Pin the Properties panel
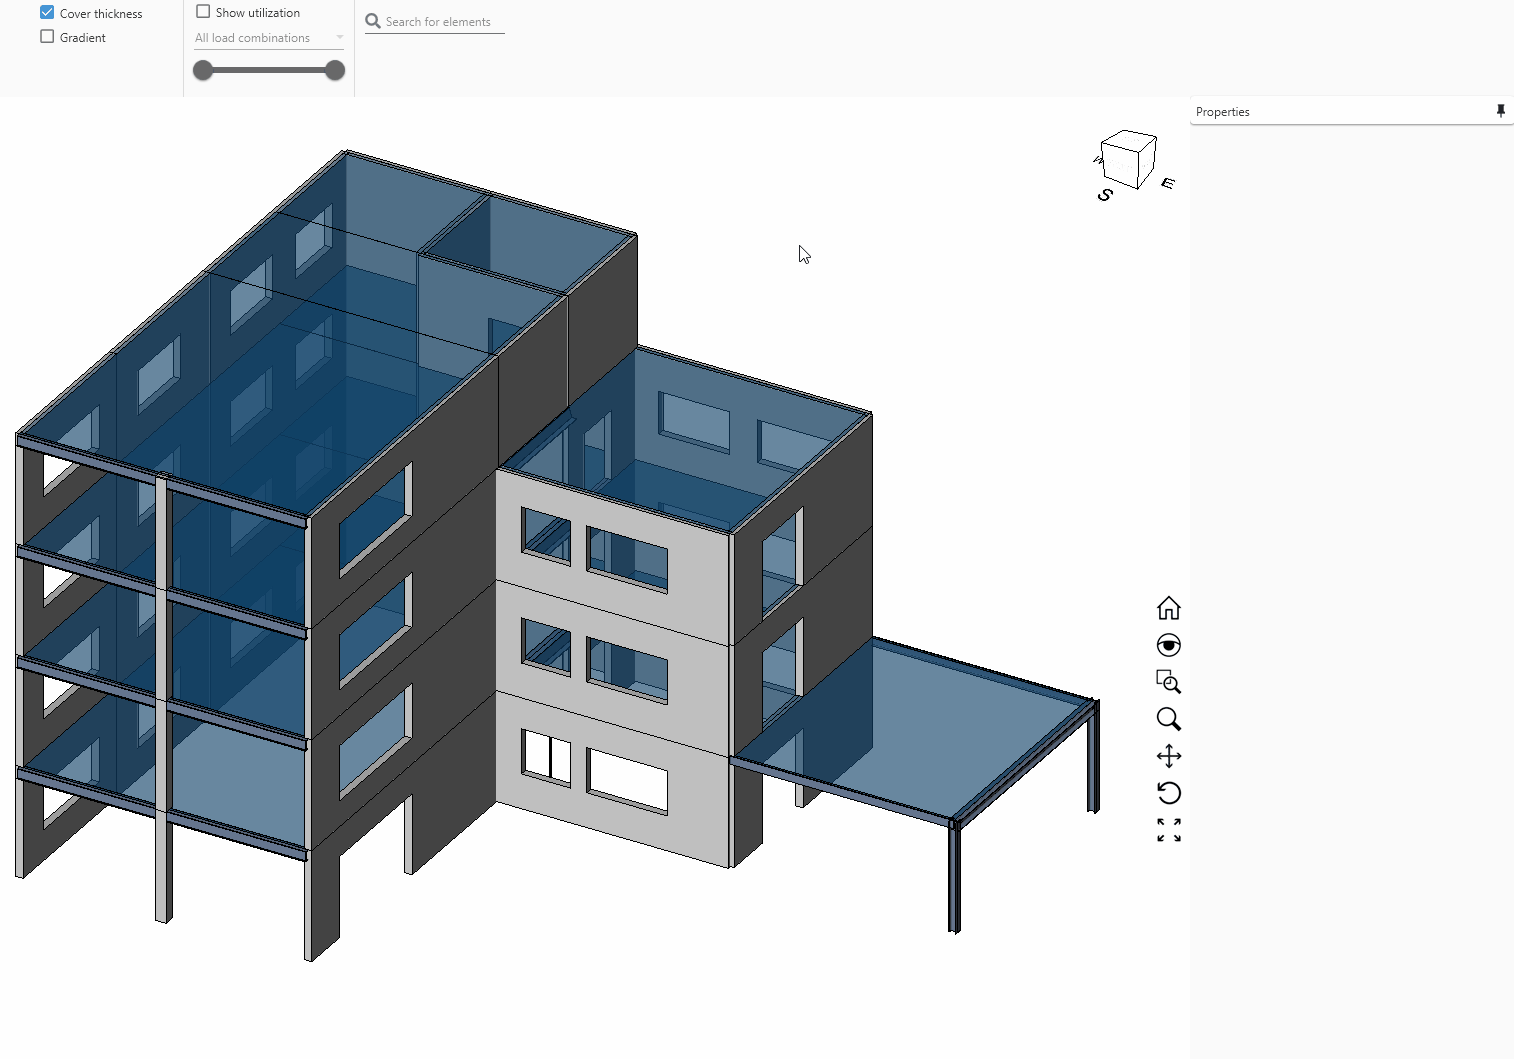Image resolution: width=1514 pixels, height=1059 pixels. (1500, 111)
